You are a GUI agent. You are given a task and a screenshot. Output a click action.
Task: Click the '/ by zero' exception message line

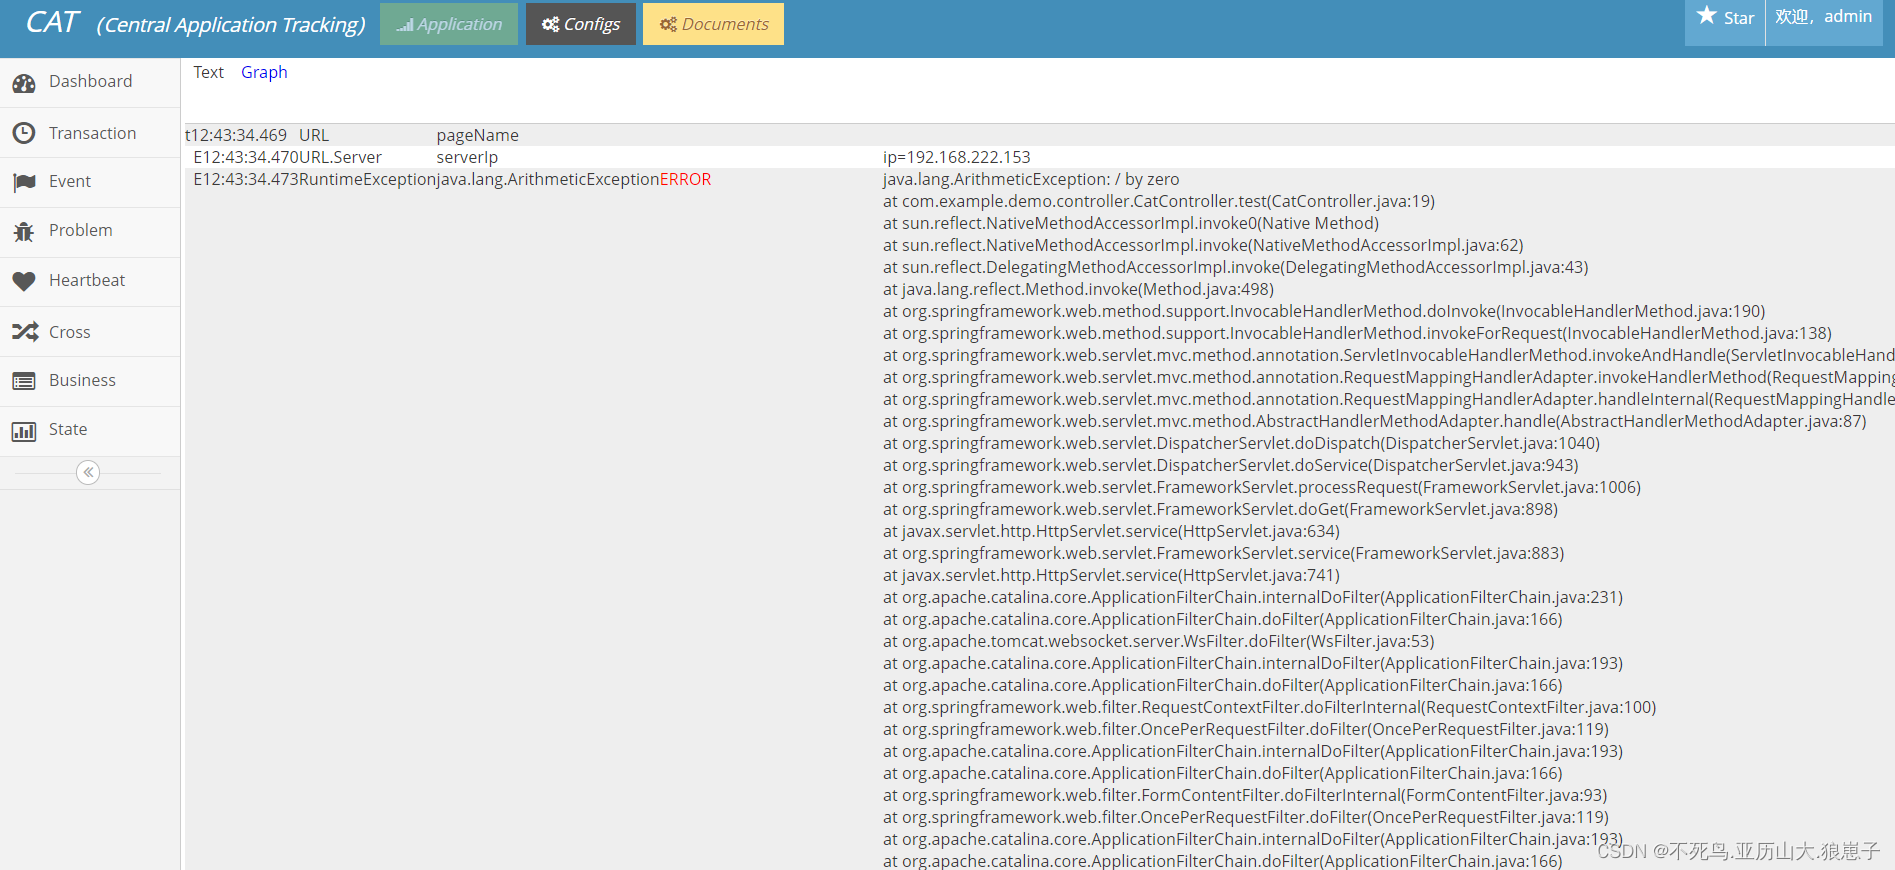click(x=1031, y=180)
